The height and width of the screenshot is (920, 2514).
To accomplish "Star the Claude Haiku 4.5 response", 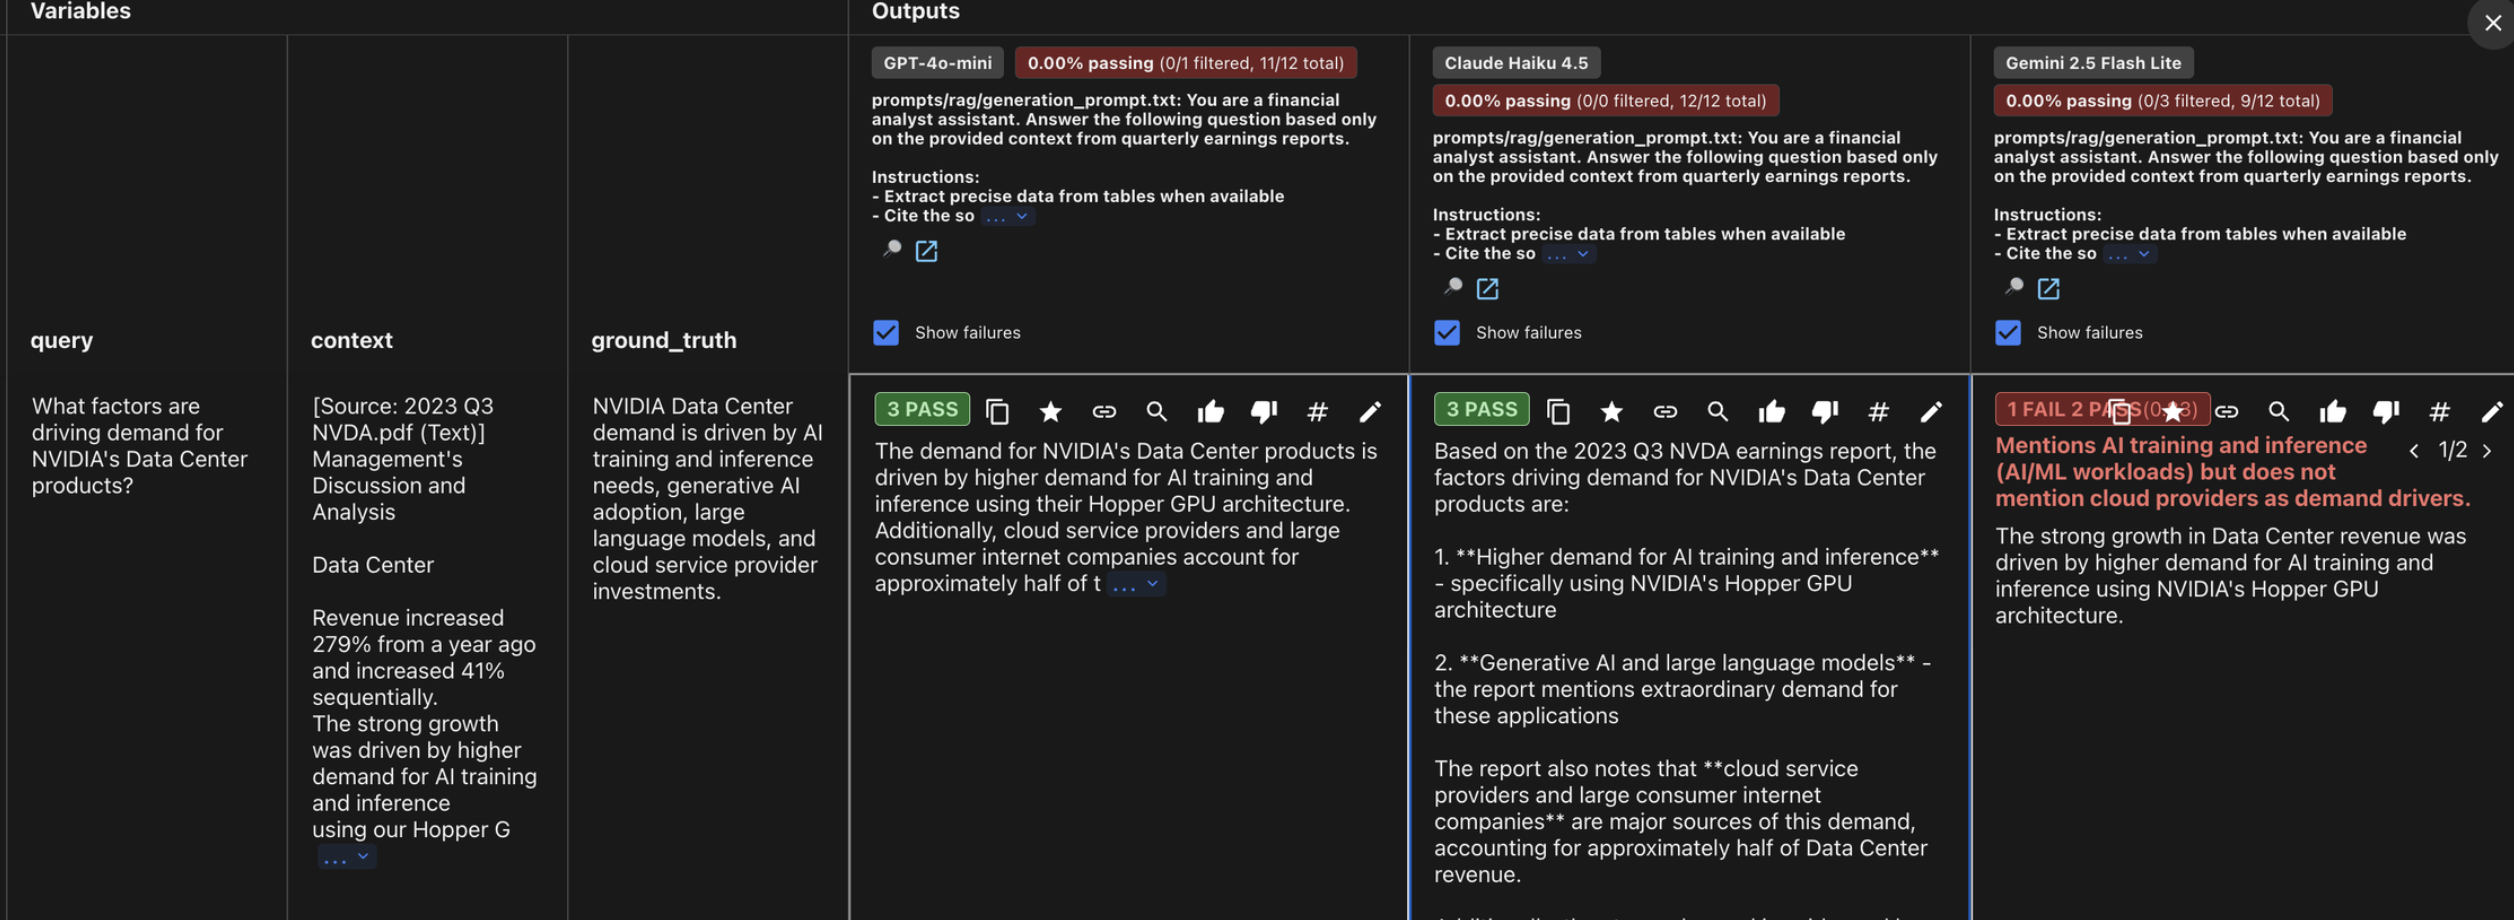I will coord(1611,411).
